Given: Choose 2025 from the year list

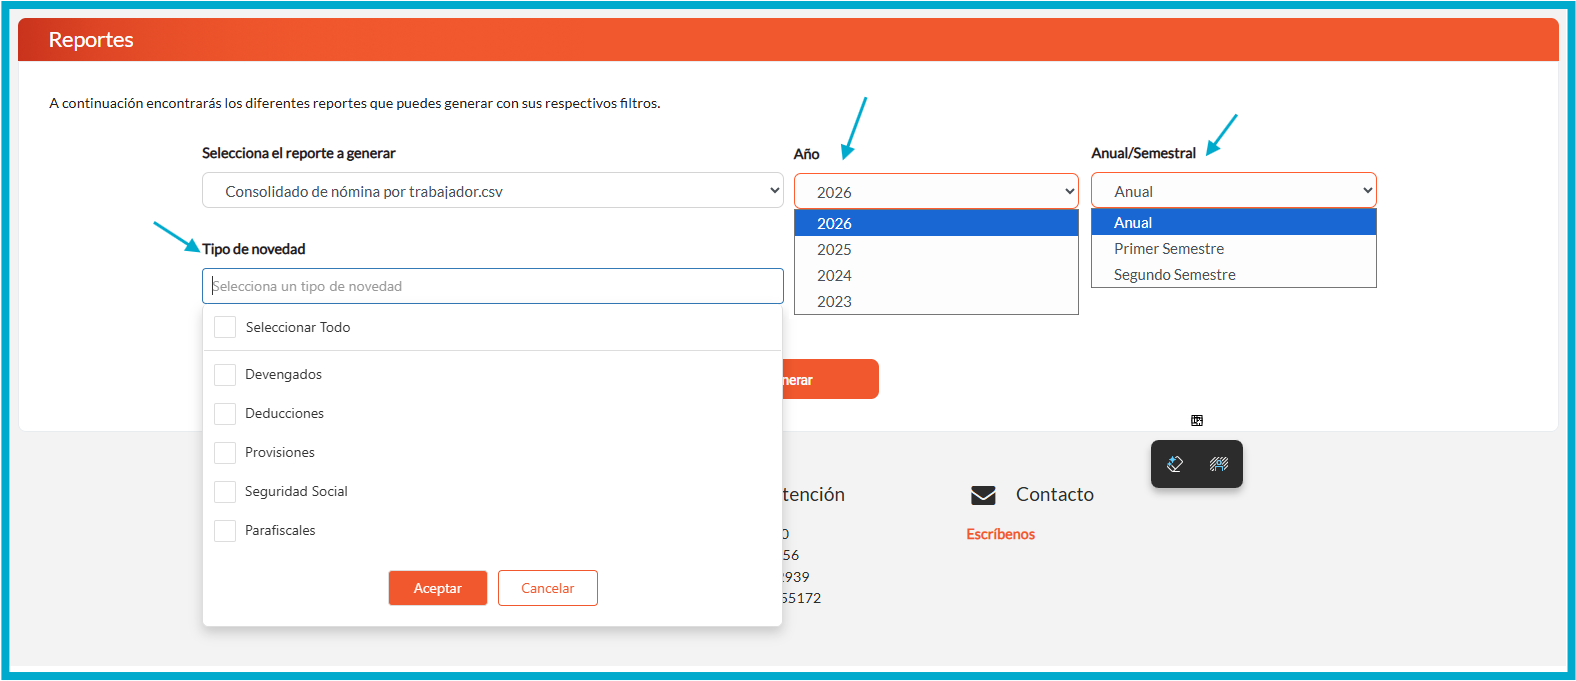Looking at the screenshot, I should point(834,250).
